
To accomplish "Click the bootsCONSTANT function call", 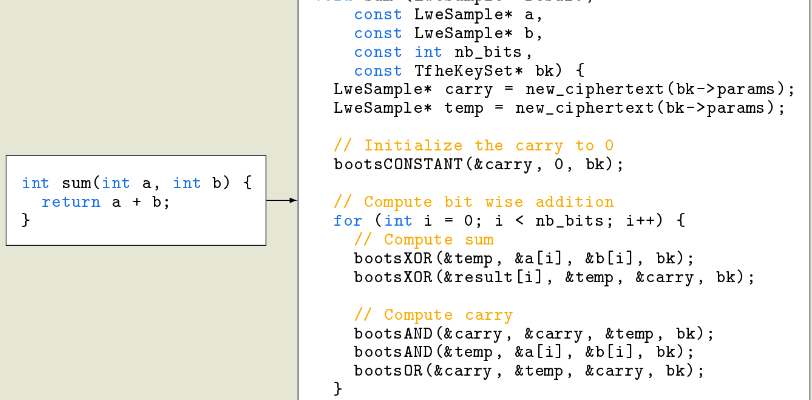I will [479, 164].
